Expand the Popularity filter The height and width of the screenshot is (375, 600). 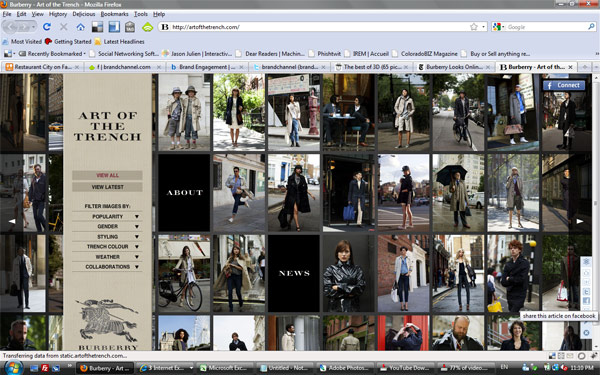107,217
